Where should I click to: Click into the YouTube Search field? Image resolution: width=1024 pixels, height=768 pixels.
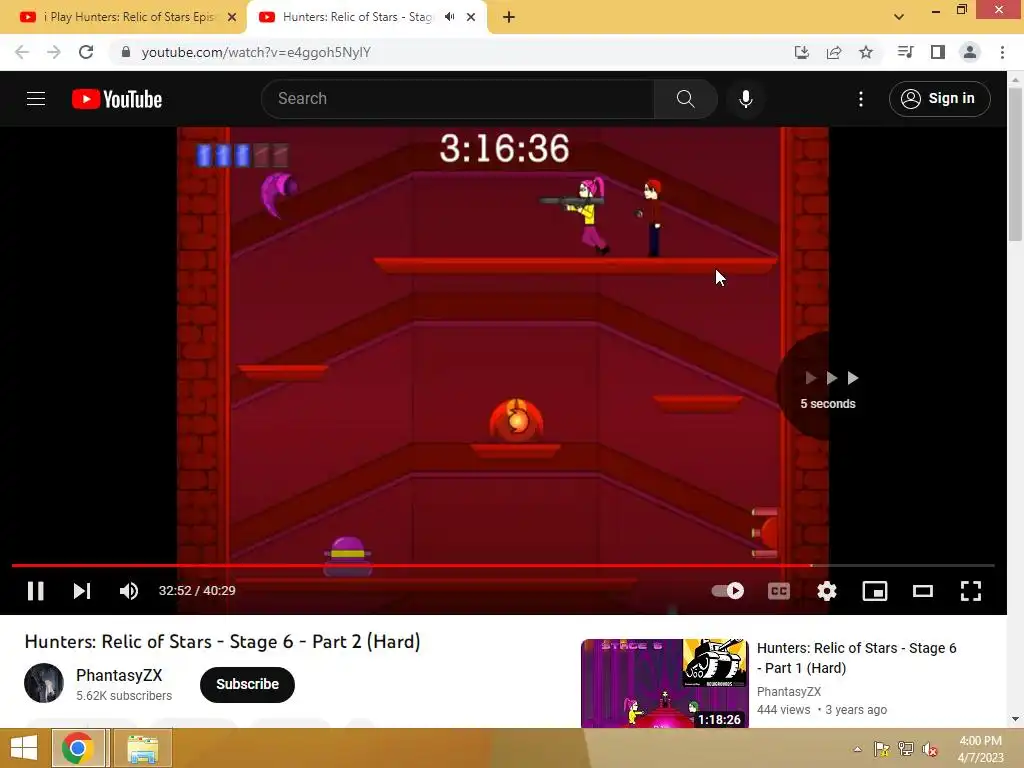coord(457,99)
